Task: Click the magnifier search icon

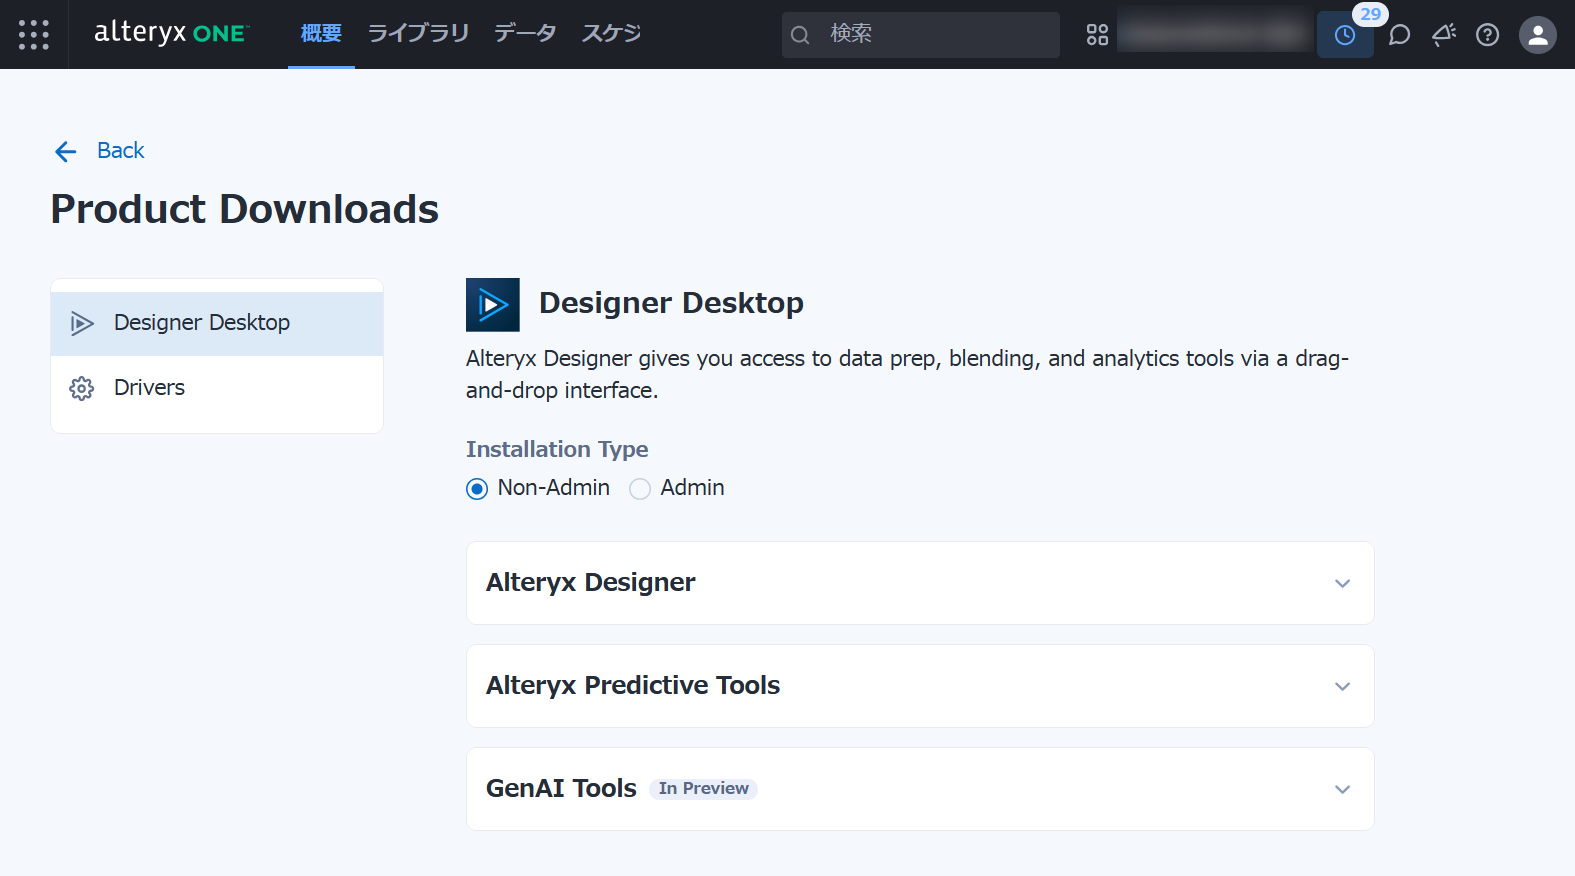Action: point(800,35)
